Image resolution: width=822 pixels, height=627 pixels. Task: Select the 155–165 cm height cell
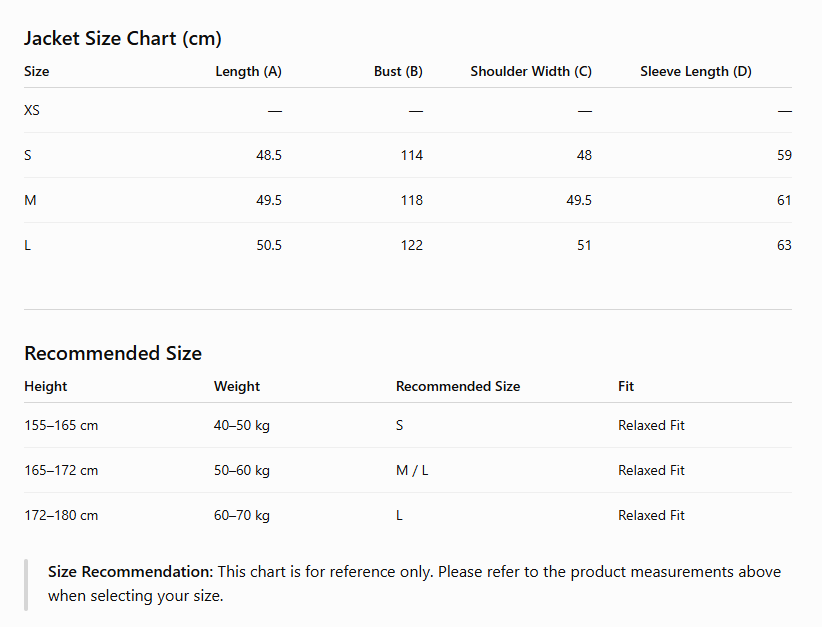(x=61, y=425)
